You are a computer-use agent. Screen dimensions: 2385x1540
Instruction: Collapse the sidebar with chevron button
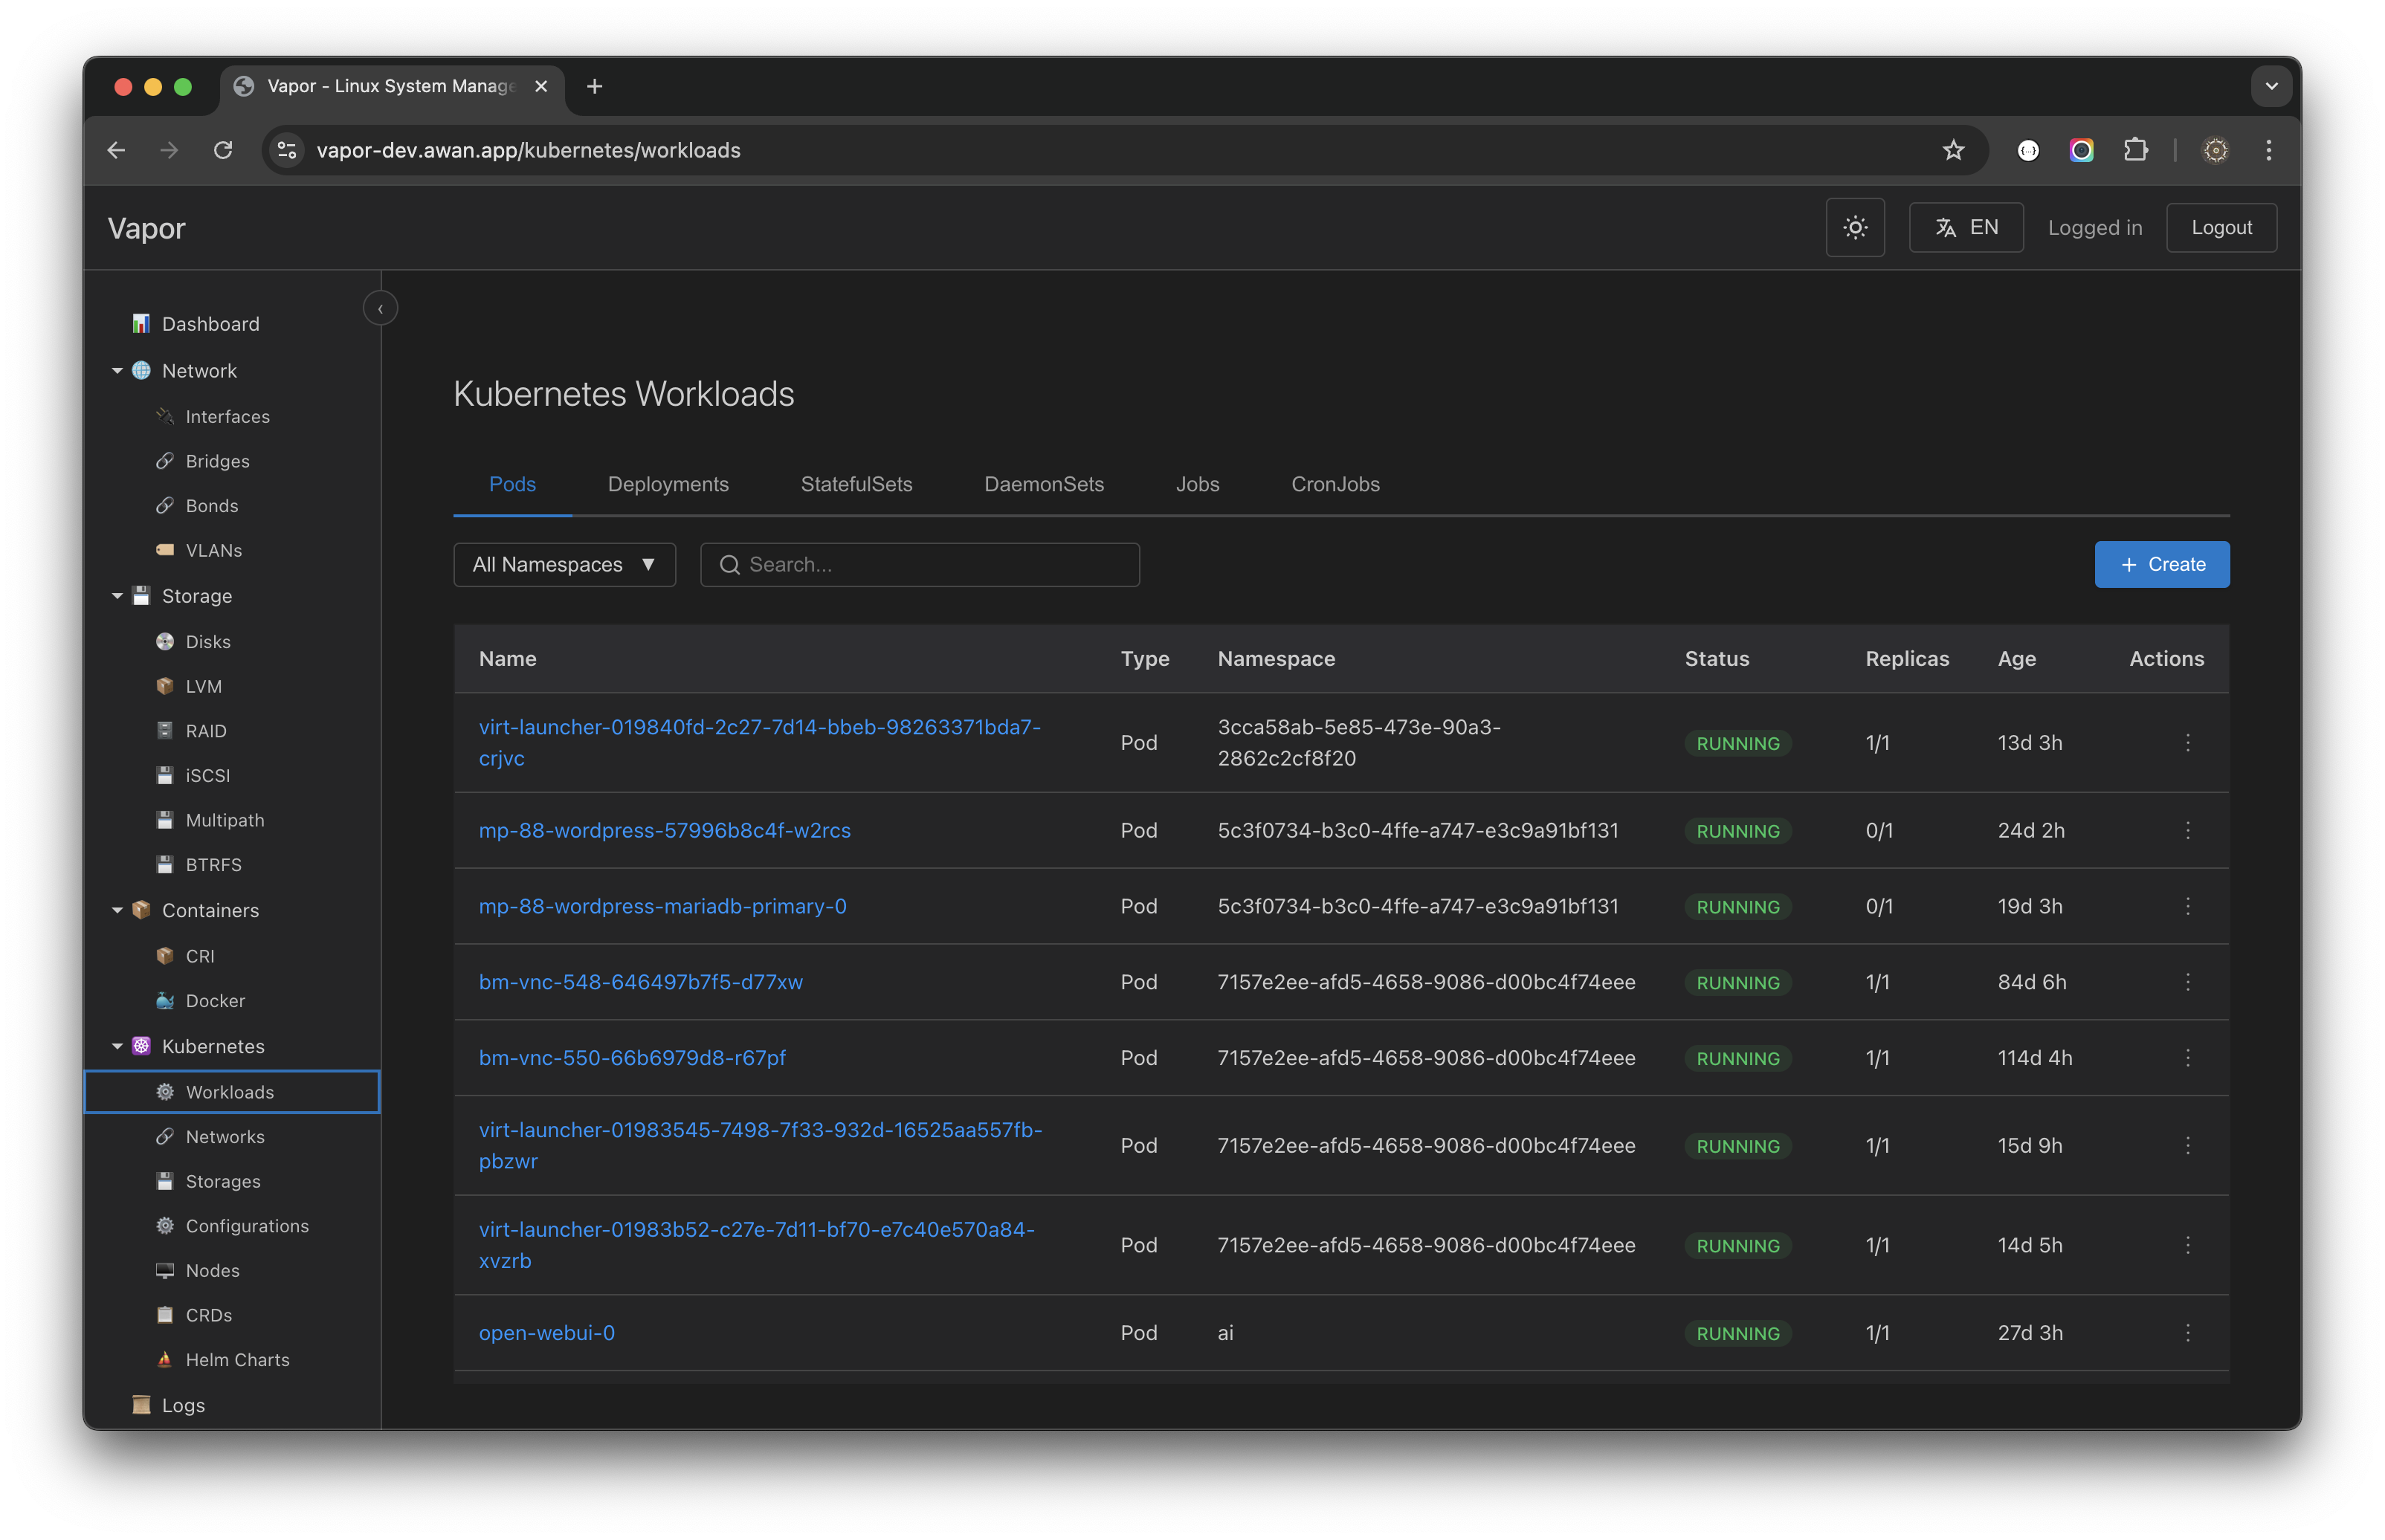tap(380, 309)
